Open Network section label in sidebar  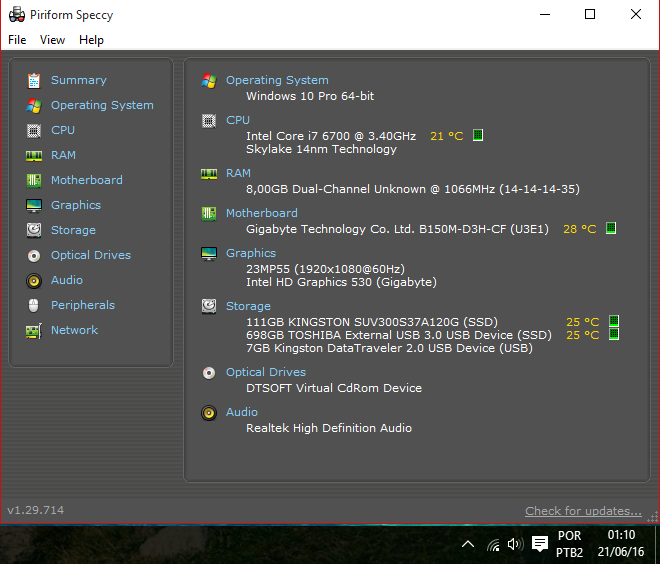coord(75,330)
